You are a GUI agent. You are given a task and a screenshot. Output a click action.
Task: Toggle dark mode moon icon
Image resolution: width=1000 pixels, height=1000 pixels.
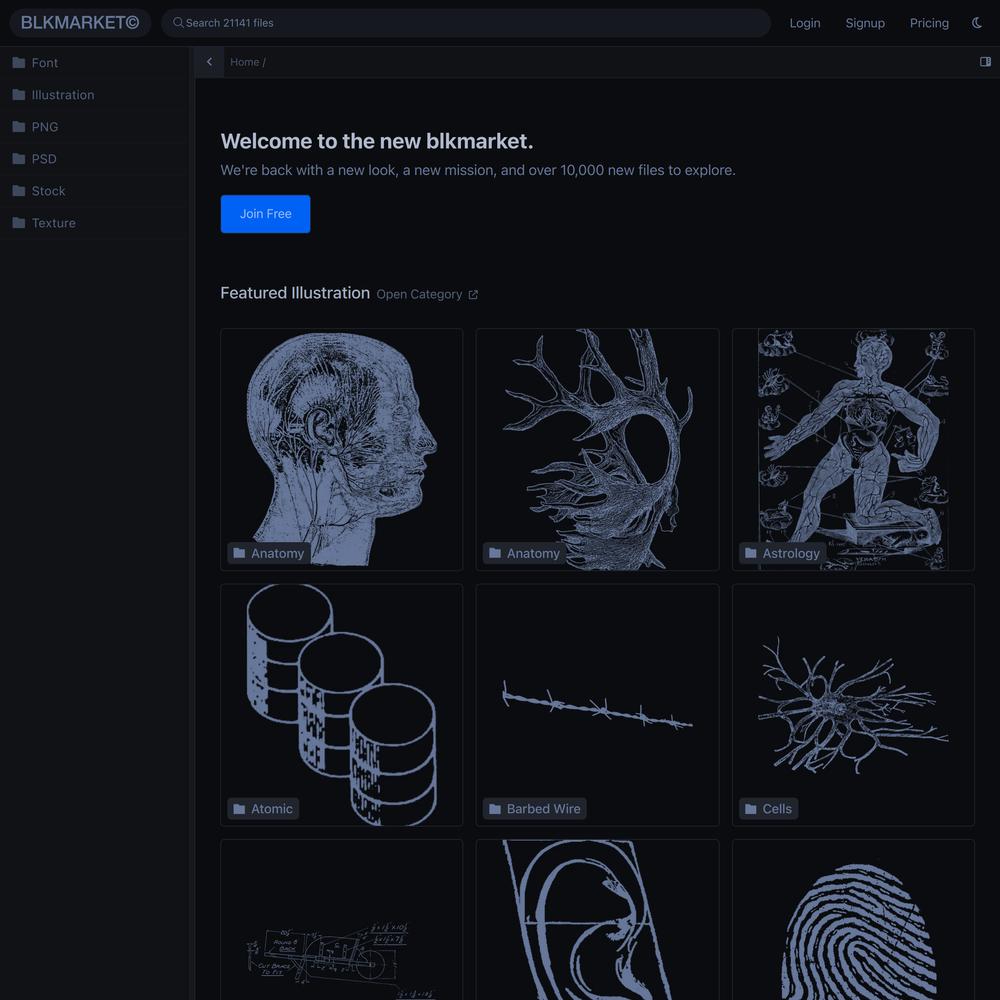(976, 23)
